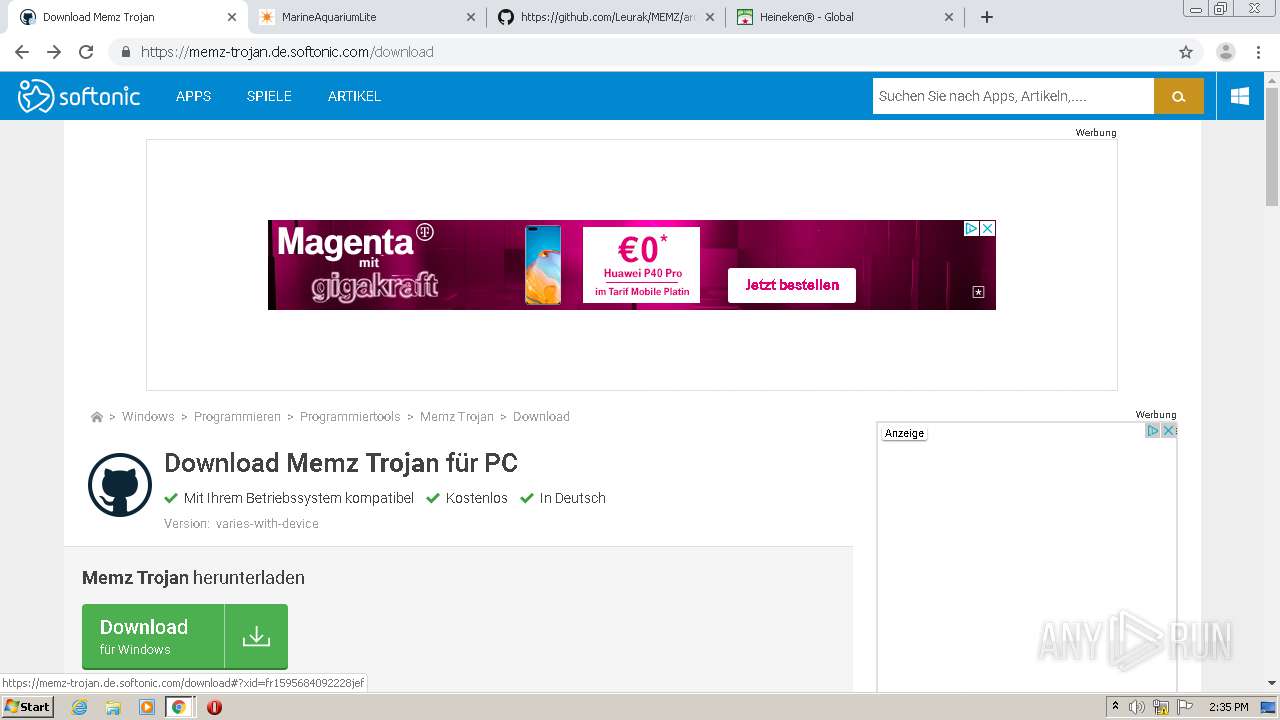Screen dimensions: 1280x720
Task: Open the Programmieren breadcrumb link
Action: [237, 417]
